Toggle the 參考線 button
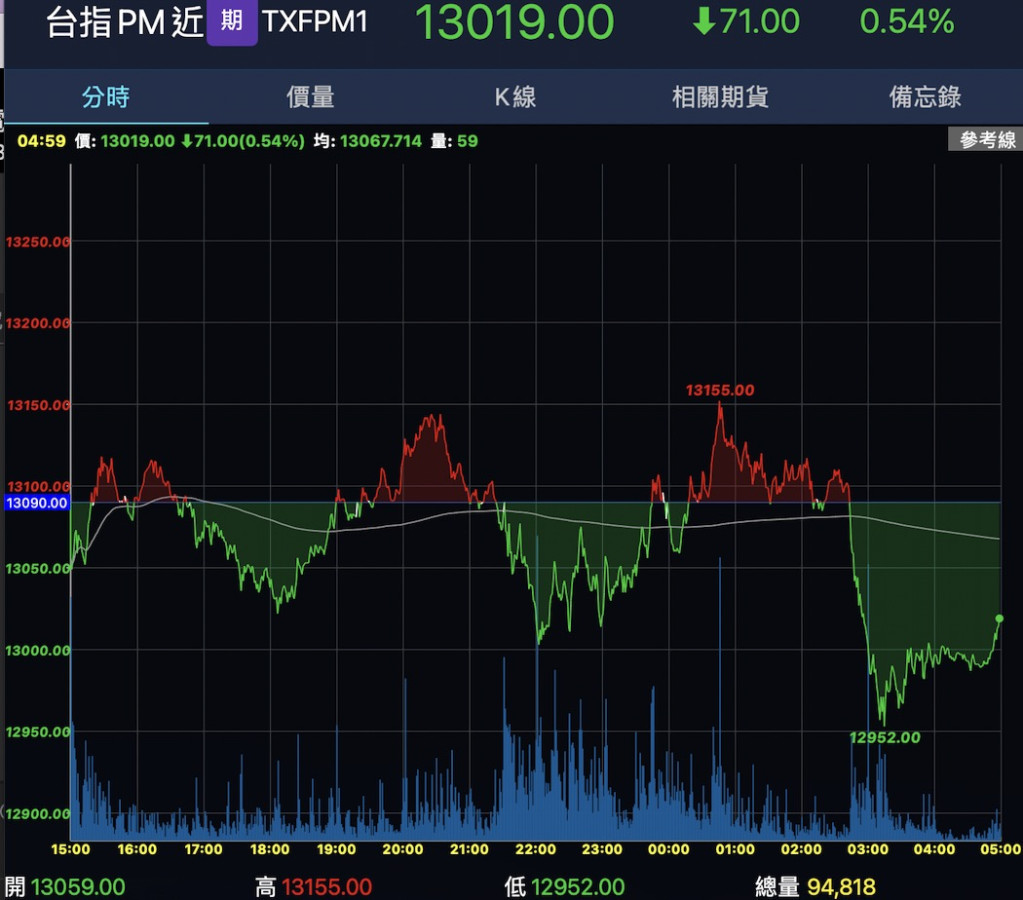1023x900 pixels. point(986,141)
